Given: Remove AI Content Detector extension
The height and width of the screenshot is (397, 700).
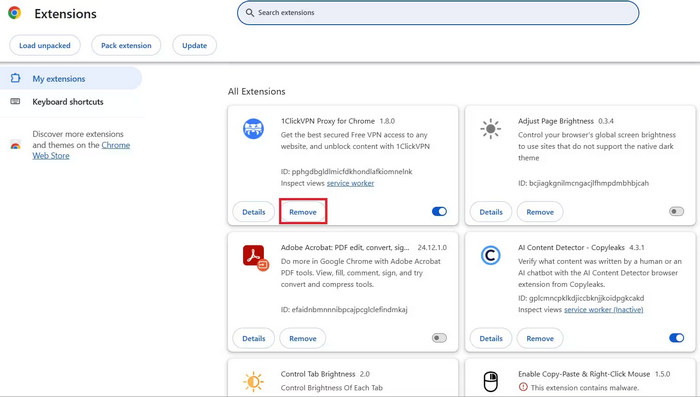Looking at the screenshot, I should point(540,338).
